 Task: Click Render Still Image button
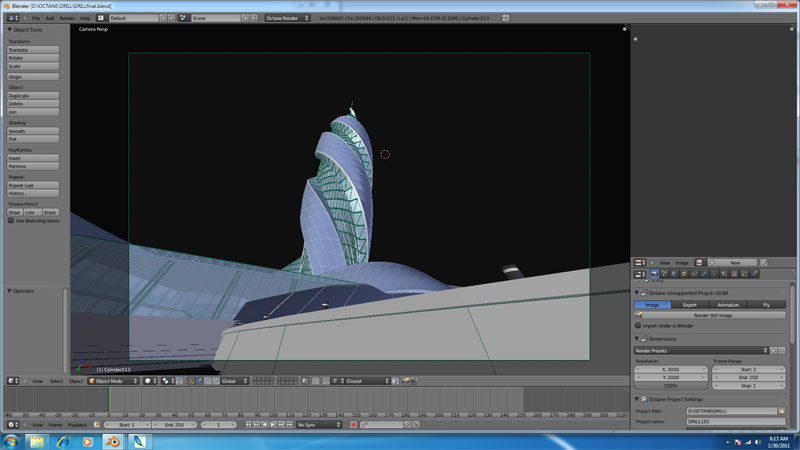click(710, 315)
